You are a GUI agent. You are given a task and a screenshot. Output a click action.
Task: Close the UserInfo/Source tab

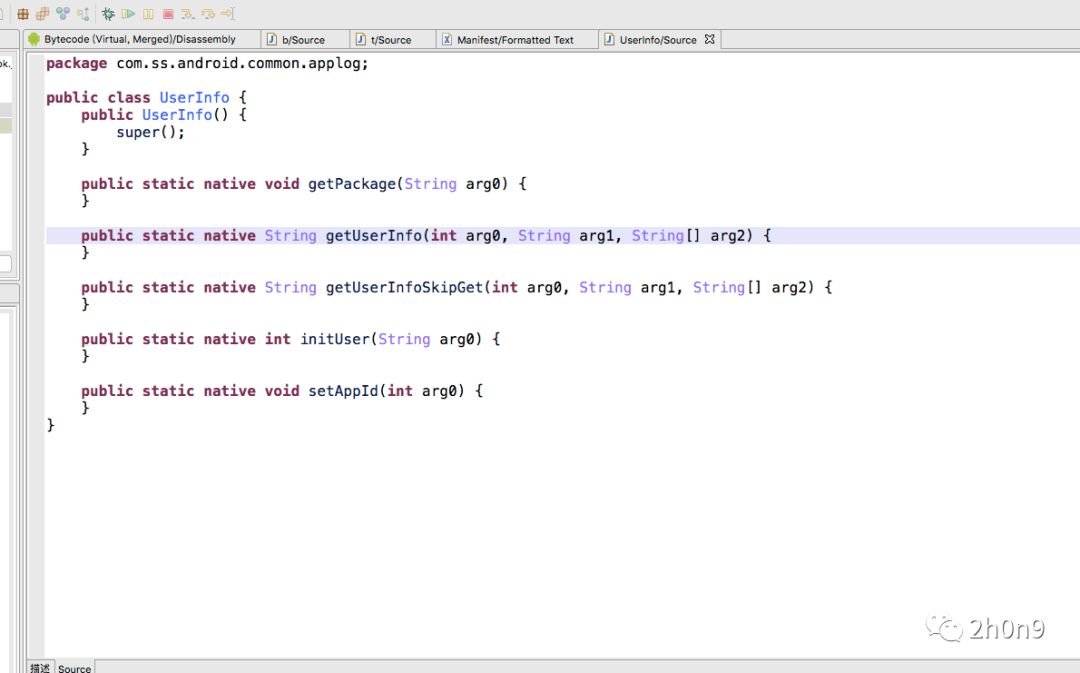(709, 39)
